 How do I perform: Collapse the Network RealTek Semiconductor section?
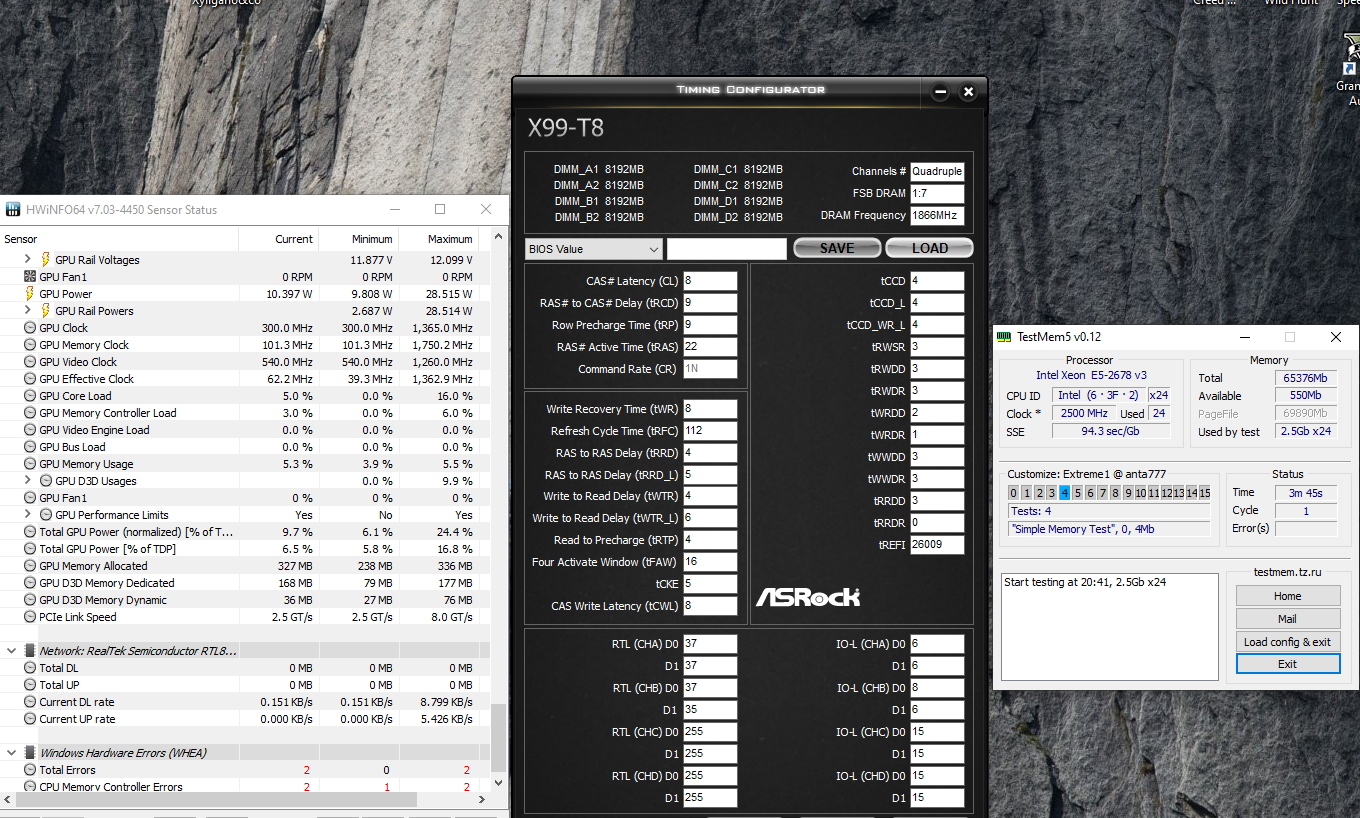[12, 651]
